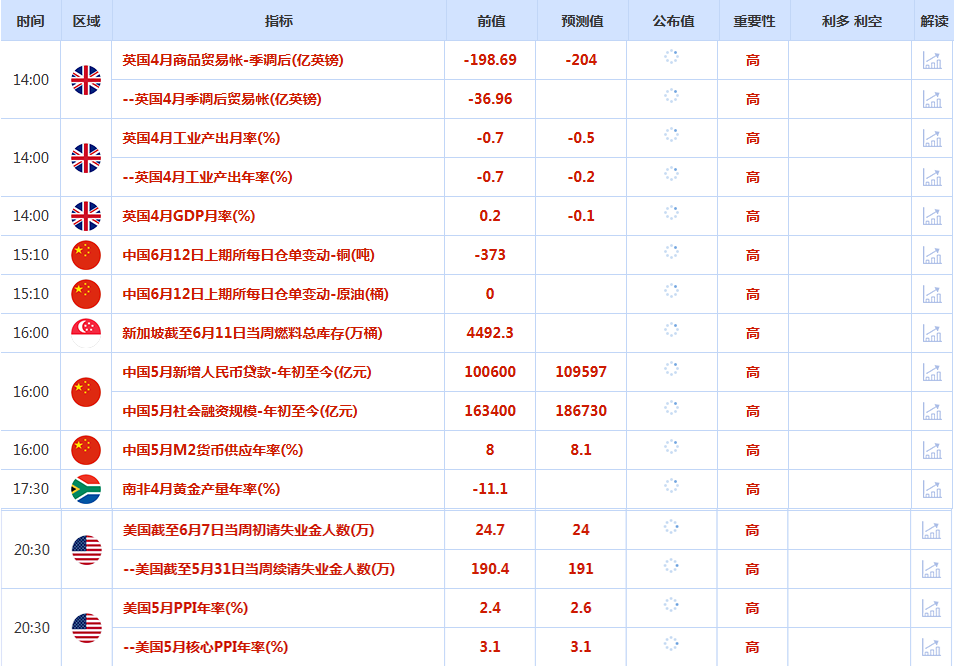
Task: Click the 解读 column header
Action: (x=935, y=21)
